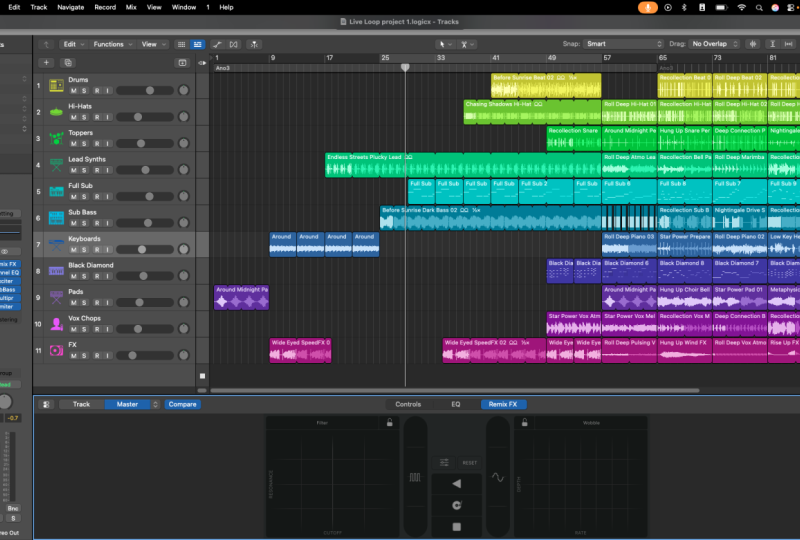Click the Hi-Hats track cymbal icon
The height and width of the screenshot is (540, 800).
[56, 112]
